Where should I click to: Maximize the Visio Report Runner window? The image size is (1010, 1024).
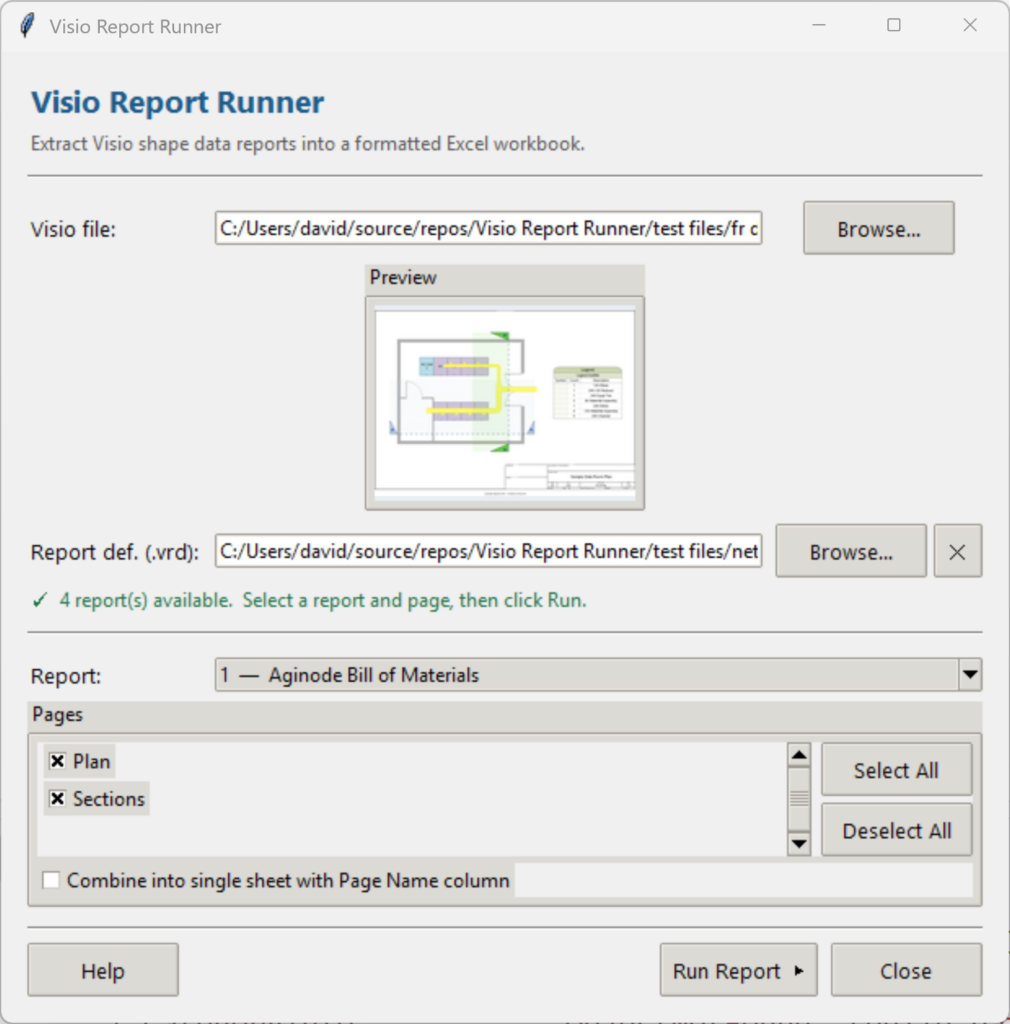(894, 25)
